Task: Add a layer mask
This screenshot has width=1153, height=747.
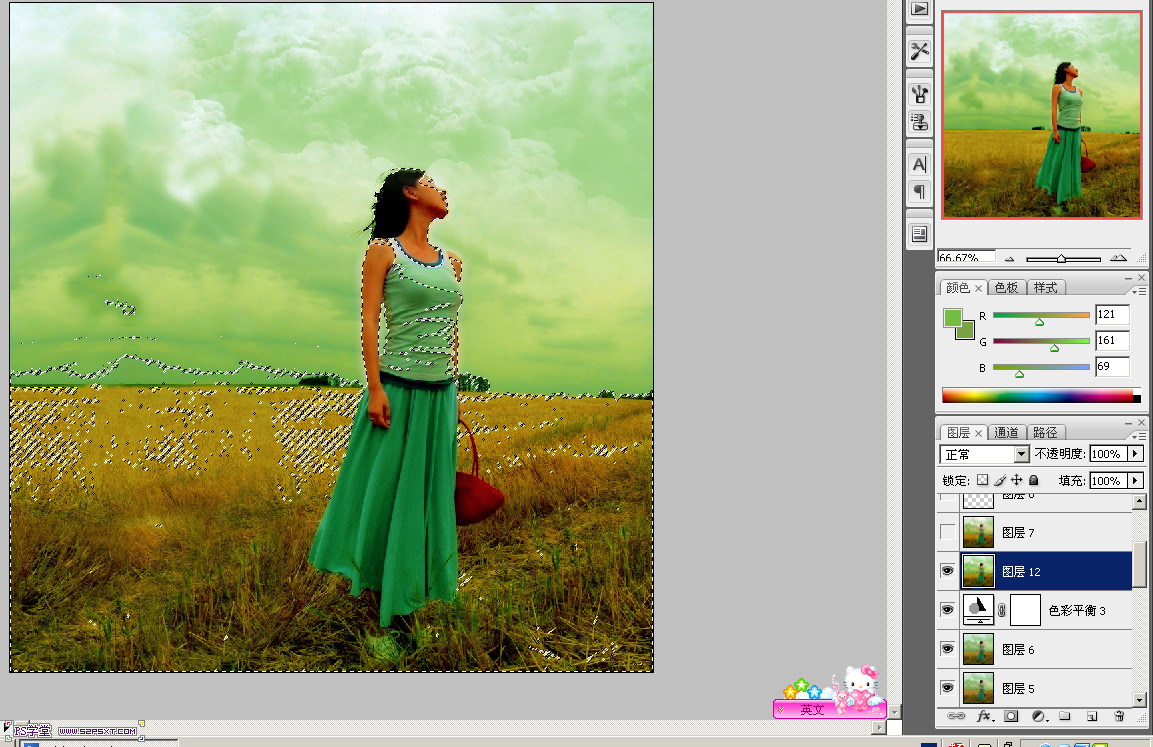Action: point(1011,716)
